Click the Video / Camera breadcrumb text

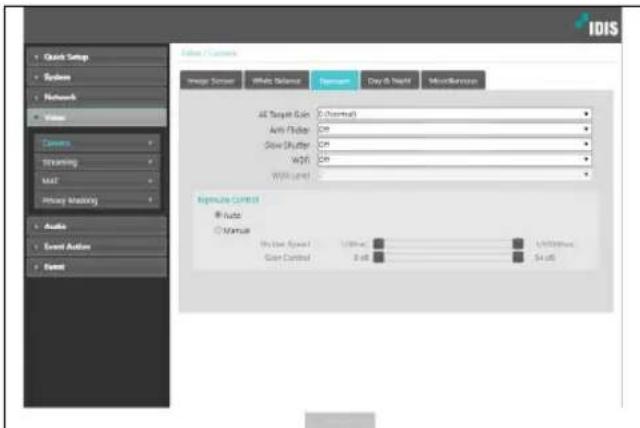pos(209,53)
